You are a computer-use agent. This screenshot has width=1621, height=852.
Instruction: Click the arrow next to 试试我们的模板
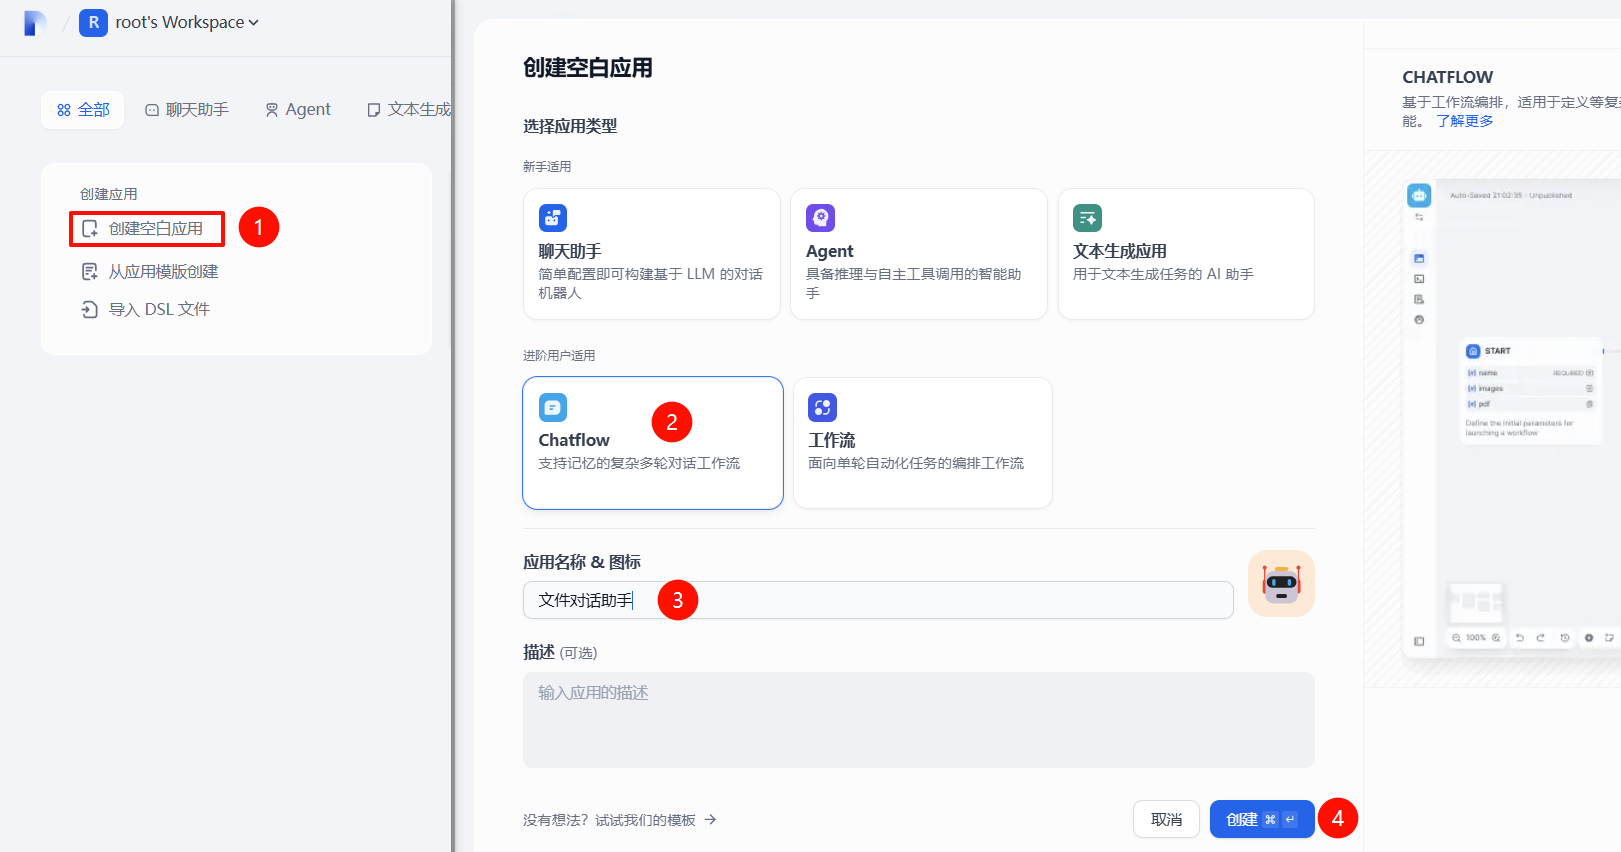(710, 820)
